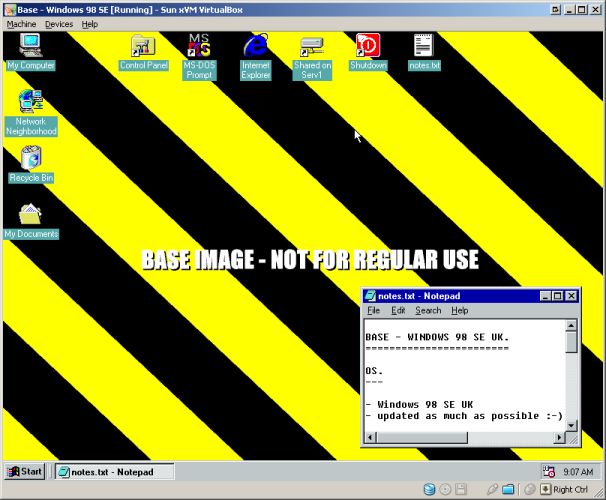
Task: Click the Windows Start button
Action: [x=25, y=471]
